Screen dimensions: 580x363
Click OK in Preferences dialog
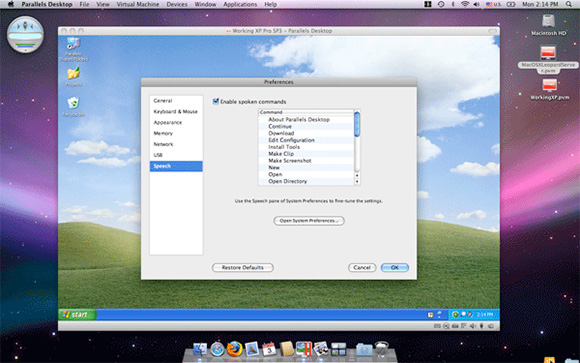[x=395, y=267]
